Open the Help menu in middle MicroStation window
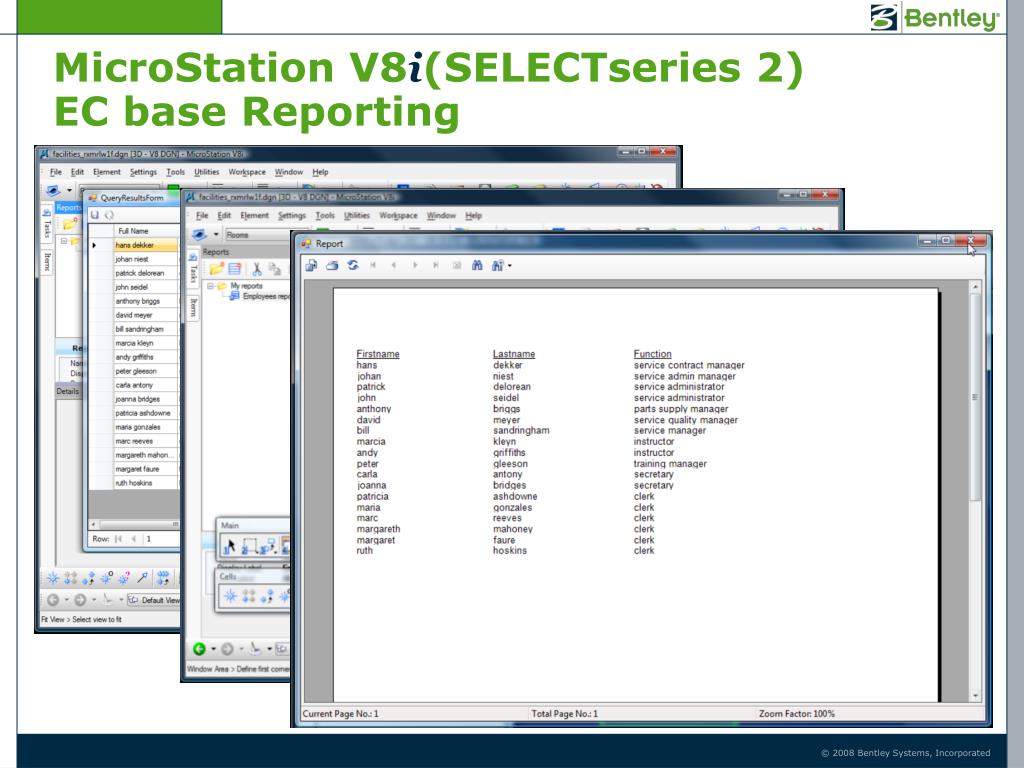This screenshot has width=1024, height=768. click(473, 216)
